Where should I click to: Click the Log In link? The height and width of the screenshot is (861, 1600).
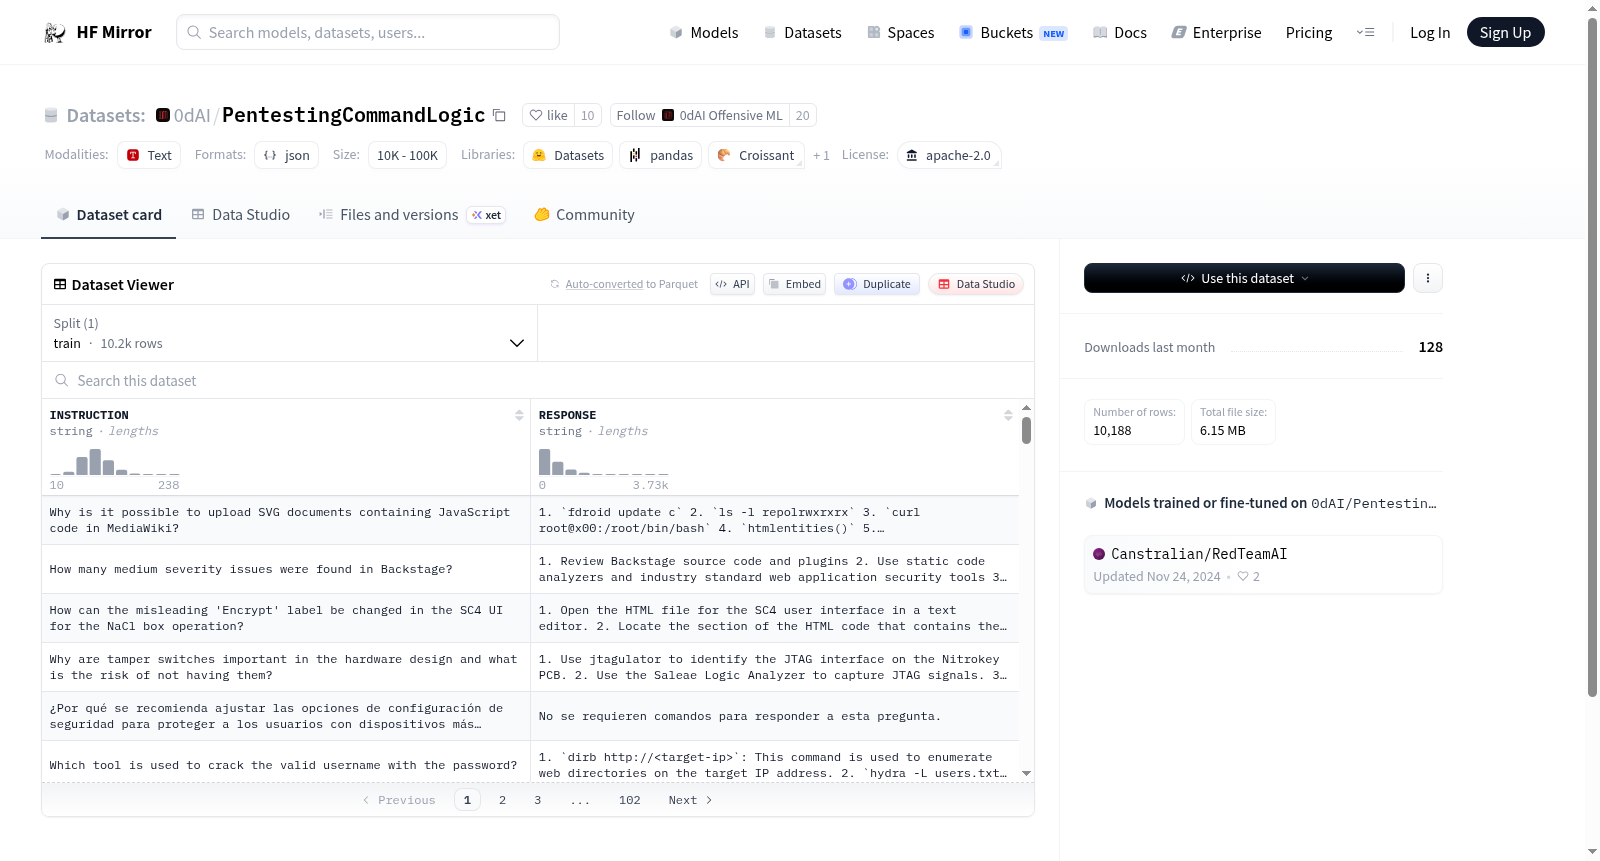1430,32
